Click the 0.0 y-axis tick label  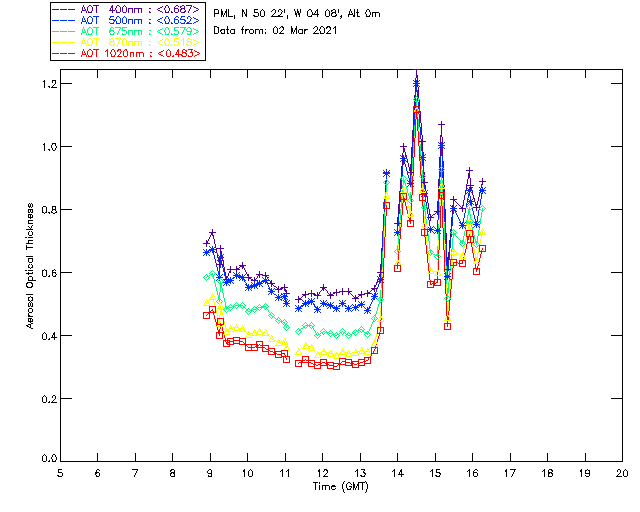click(49, 459)
